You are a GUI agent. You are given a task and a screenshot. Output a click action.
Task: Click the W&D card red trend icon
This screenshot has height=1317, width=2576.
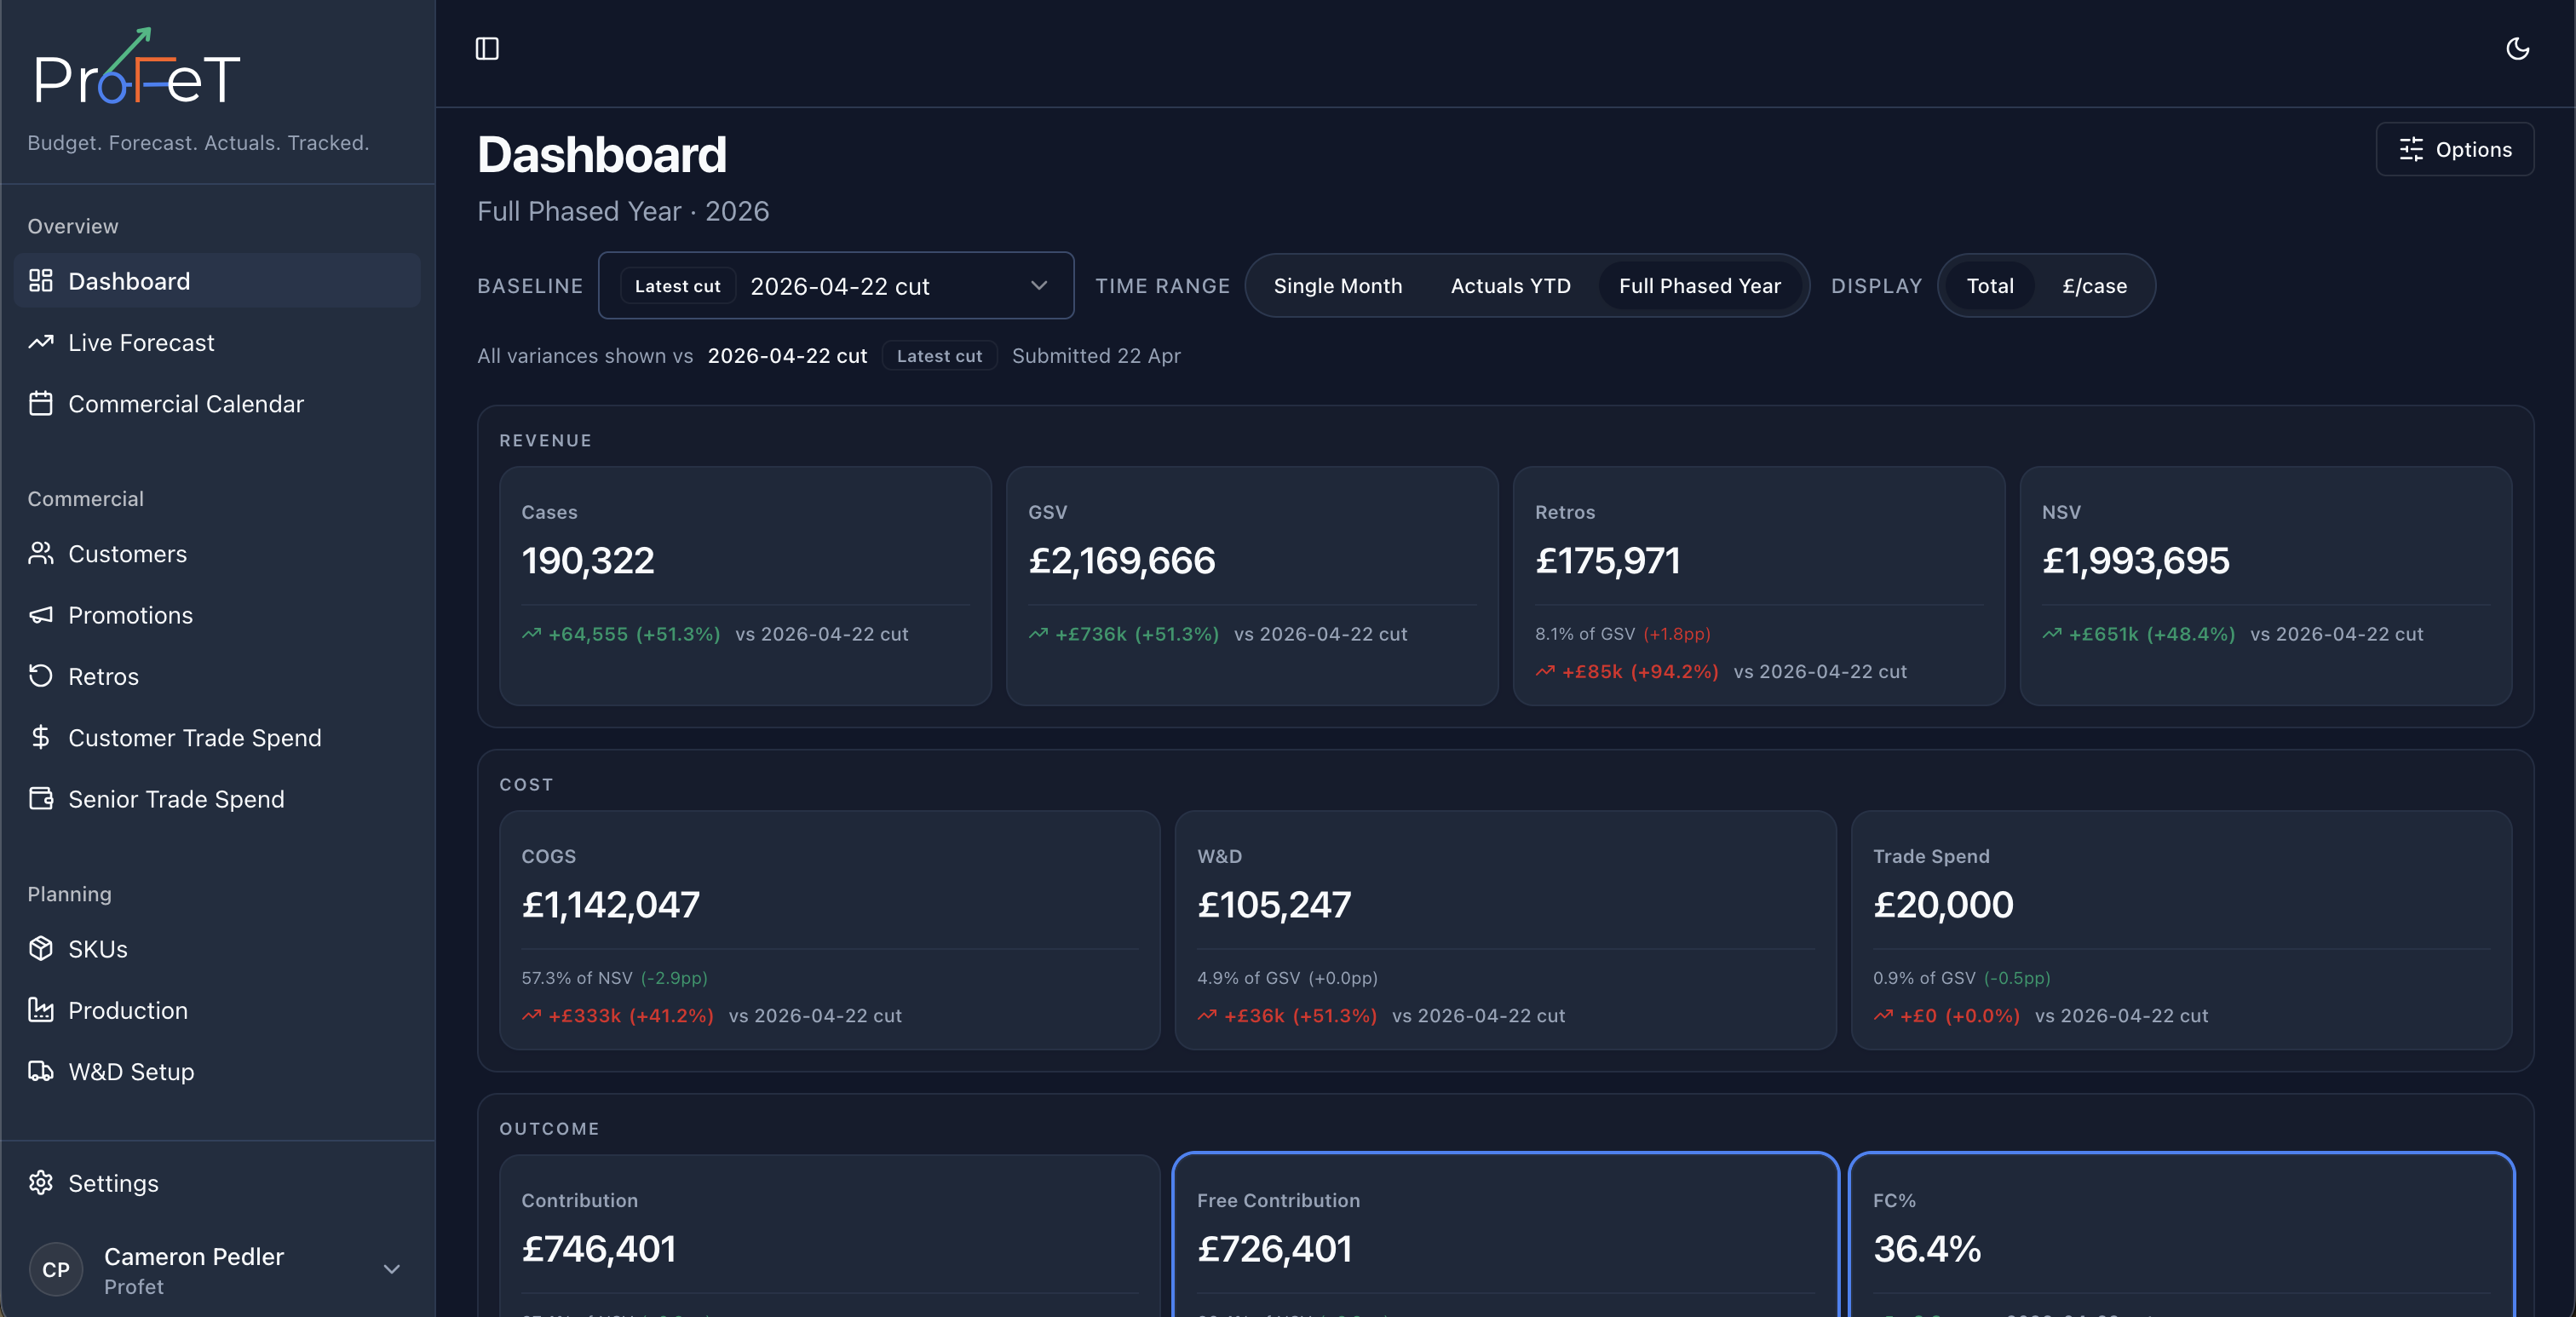click(1207, 1015)
